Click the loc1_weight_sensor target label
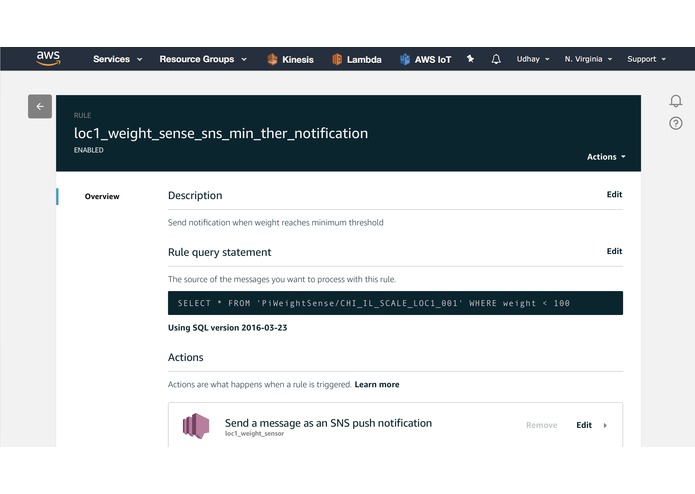The image size is (695, 494). click(254, 434)
